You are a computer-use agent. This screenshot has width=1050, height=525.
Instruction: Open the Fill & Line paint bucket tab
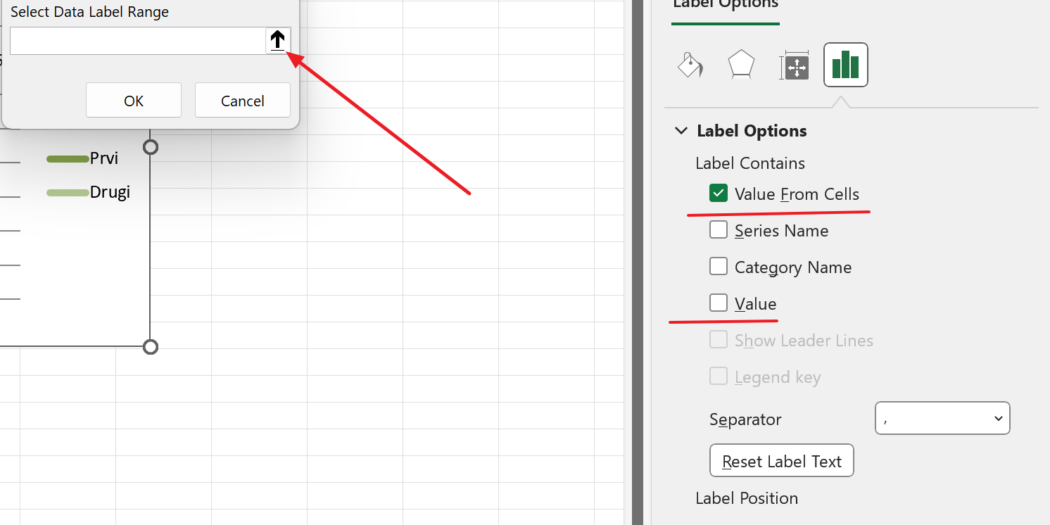(x=690, y=65)
